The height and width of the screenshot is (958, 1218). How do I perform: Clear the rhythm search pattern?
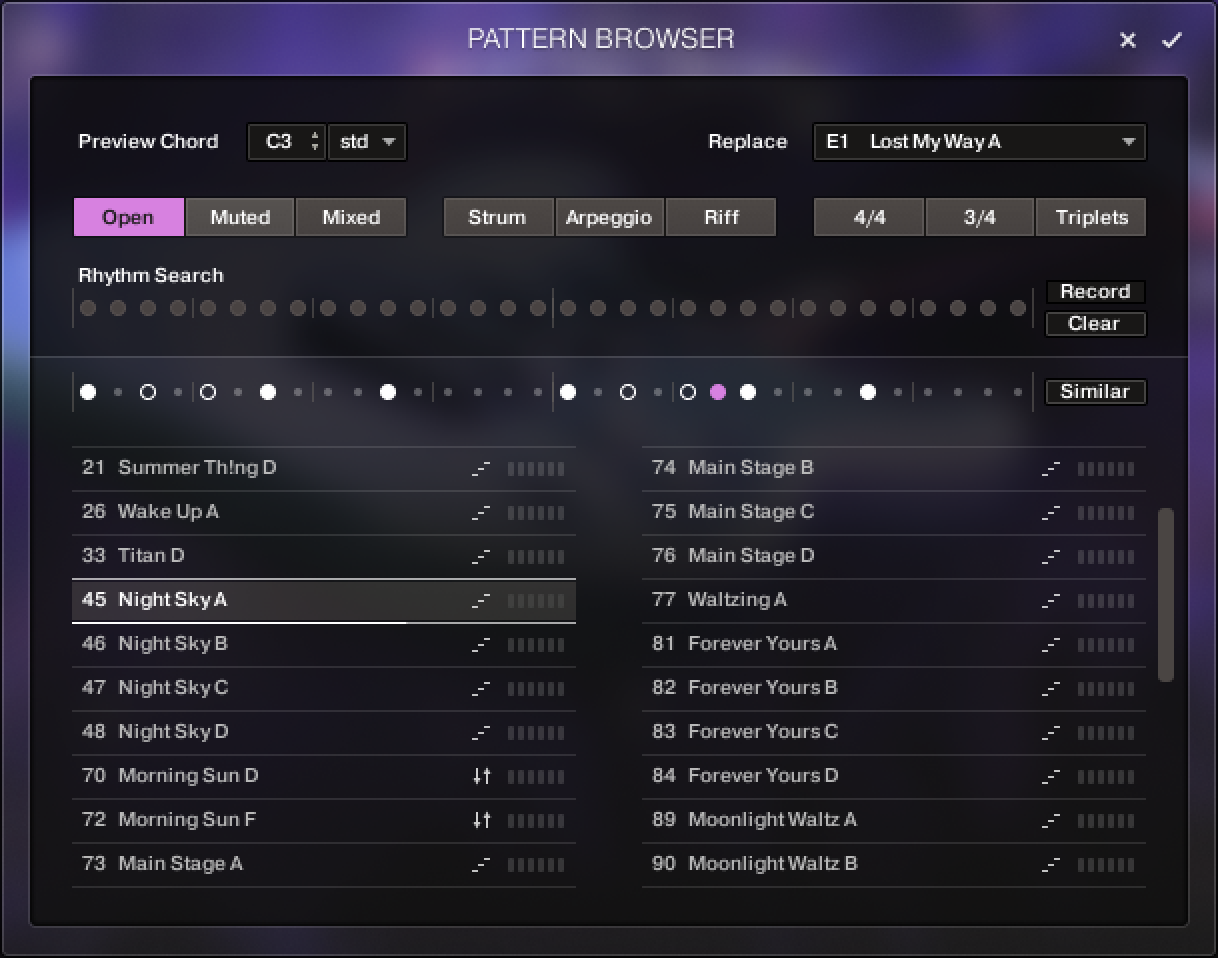1095,324
